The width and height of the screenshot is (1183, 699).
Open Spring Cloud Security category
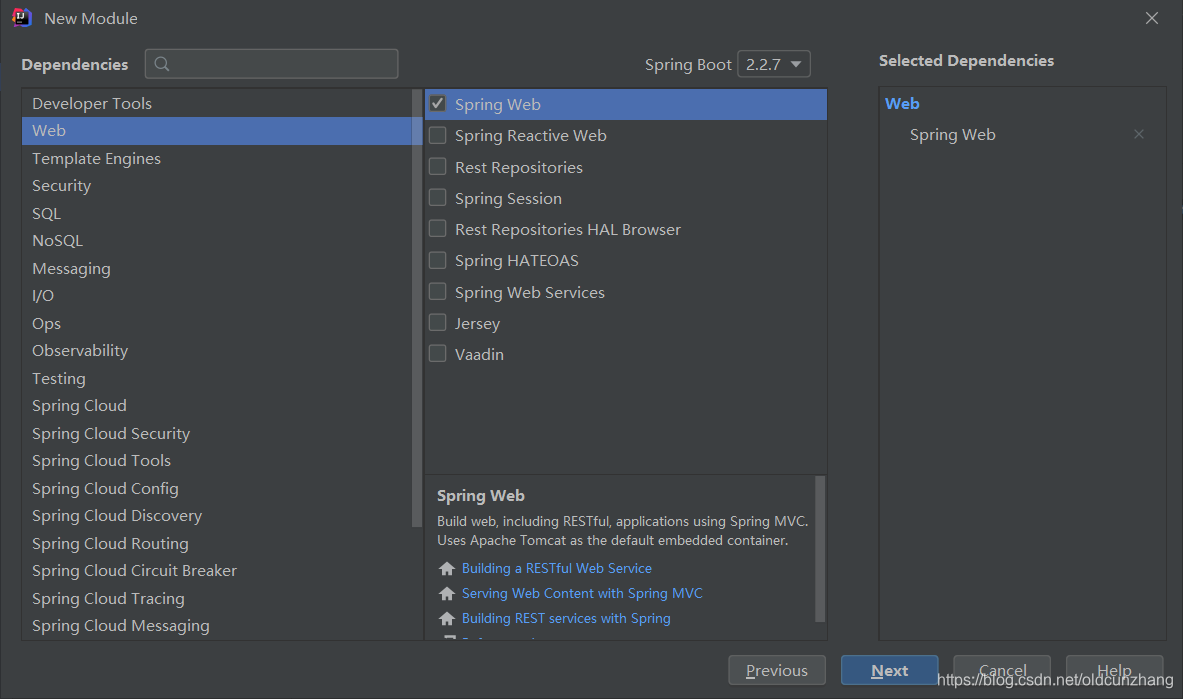click(217, 434)
